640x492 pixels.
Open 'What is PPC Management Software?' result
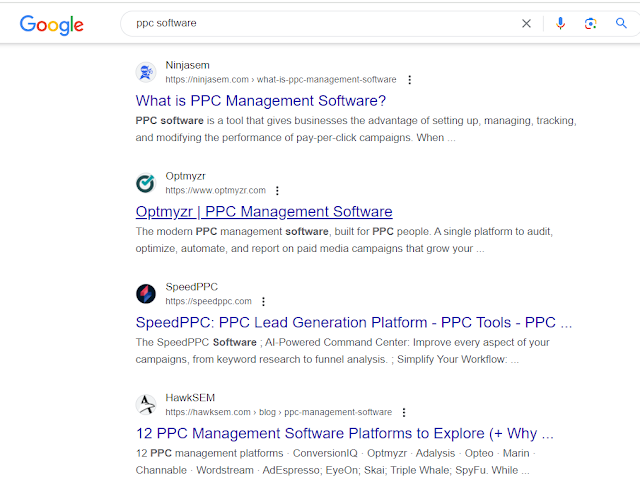pyautogui.click(x=260, y=101)
